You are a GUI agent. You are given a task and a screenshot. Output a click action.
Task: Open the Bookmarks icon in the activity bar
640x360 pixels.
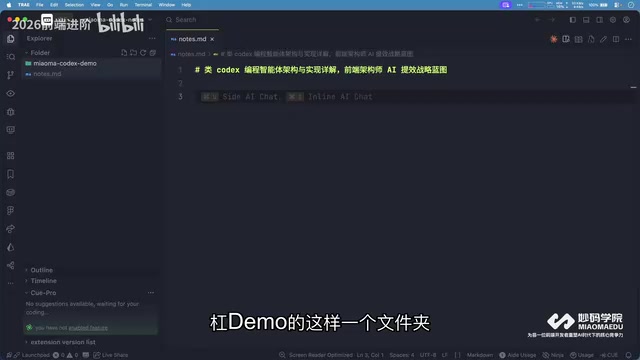[11, 174]
